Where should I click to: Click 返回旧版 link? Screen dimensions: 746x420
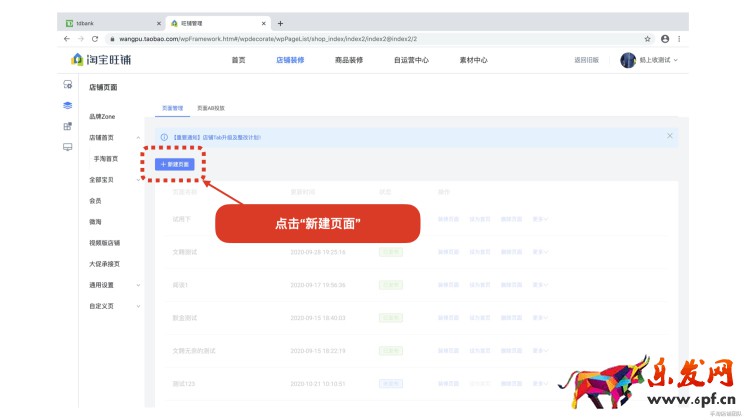click(x=586, y=60)
